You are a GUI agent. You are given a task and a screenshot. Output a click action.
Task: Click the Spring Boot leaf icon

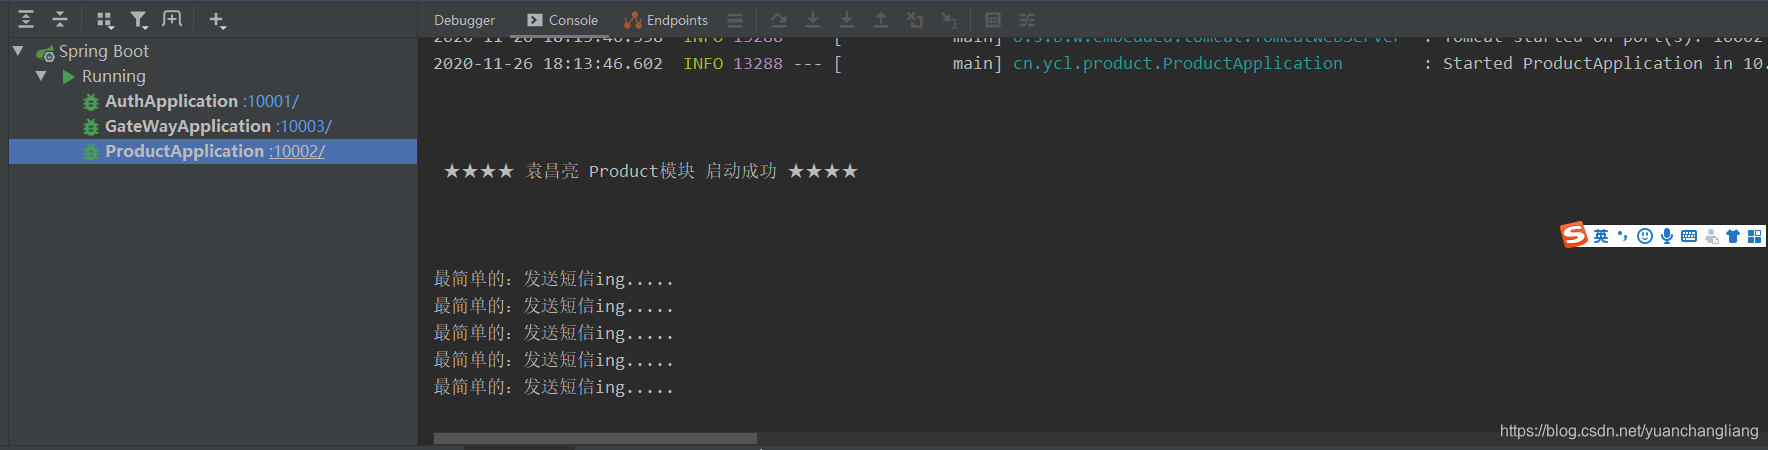[x=45, y=52]
